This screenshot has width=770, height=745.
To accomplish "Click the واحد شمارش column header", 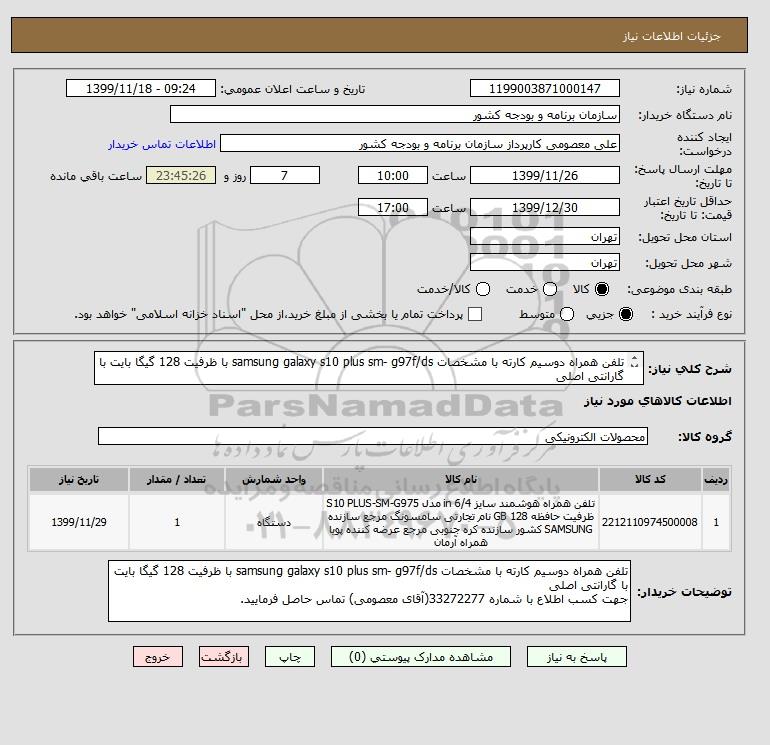I will click(x=274, y=479).
